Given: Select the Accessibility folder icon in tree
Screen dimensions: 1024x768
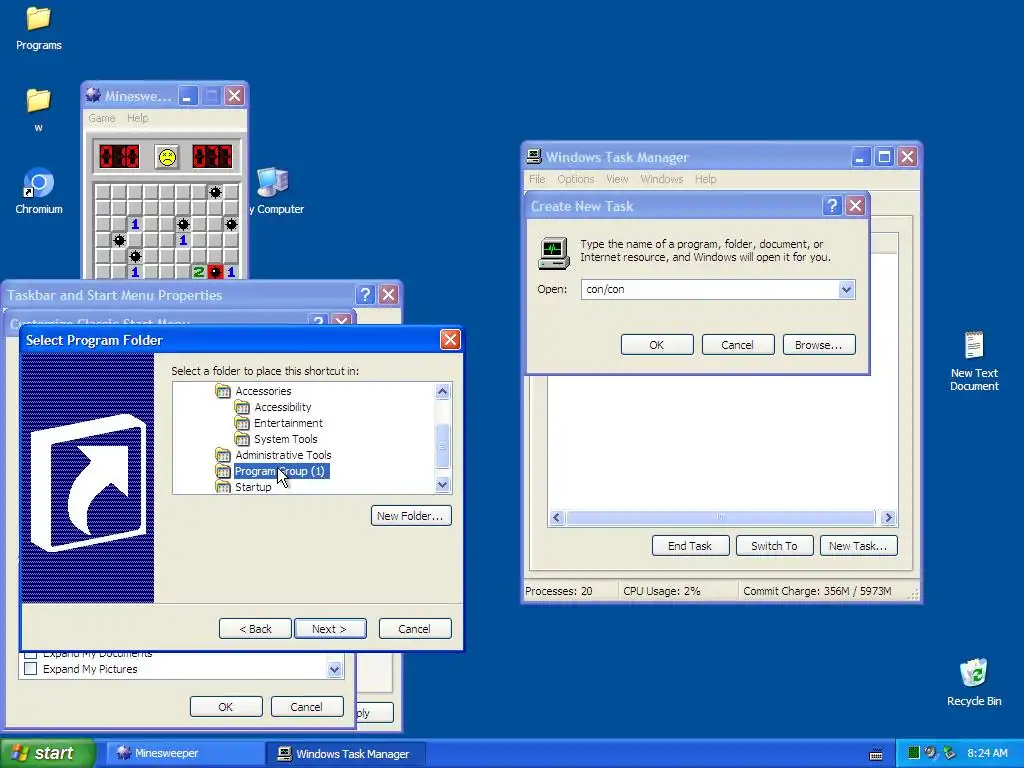Looking at the screenshot, I should (242, 407).
